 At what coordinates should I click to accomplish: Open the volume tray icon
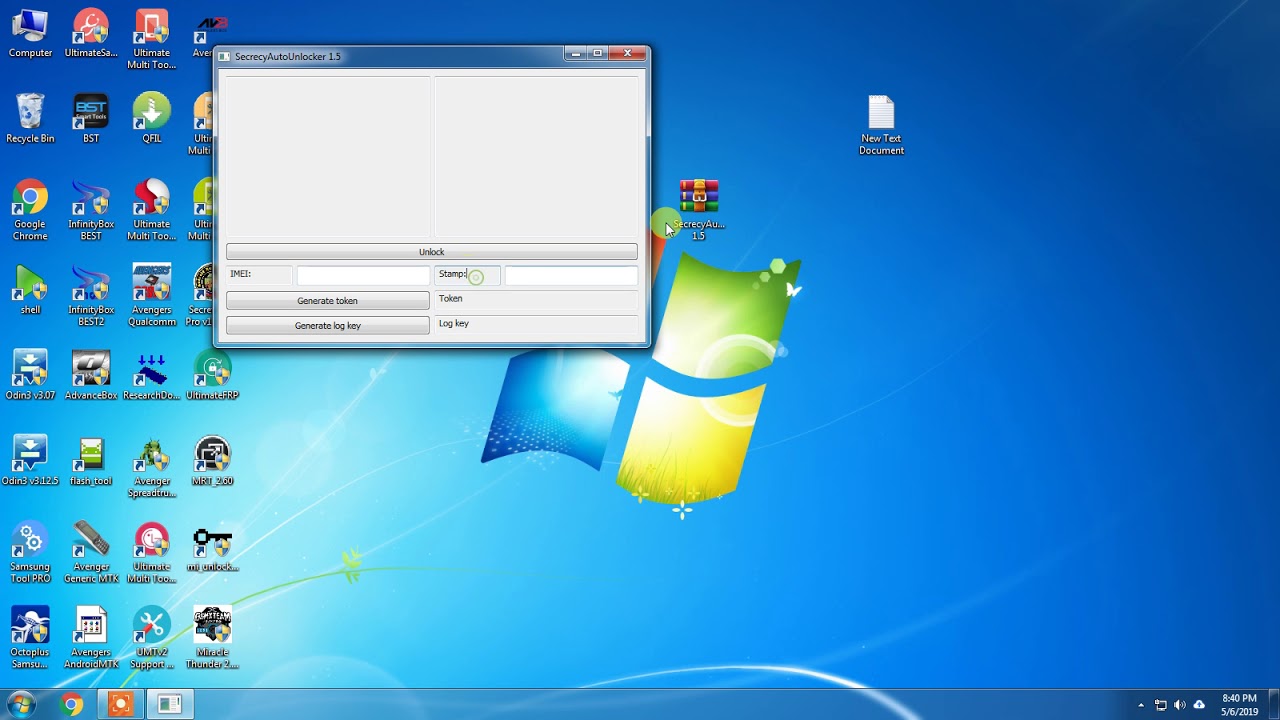pyautogui.click(x=1180, y=705)
